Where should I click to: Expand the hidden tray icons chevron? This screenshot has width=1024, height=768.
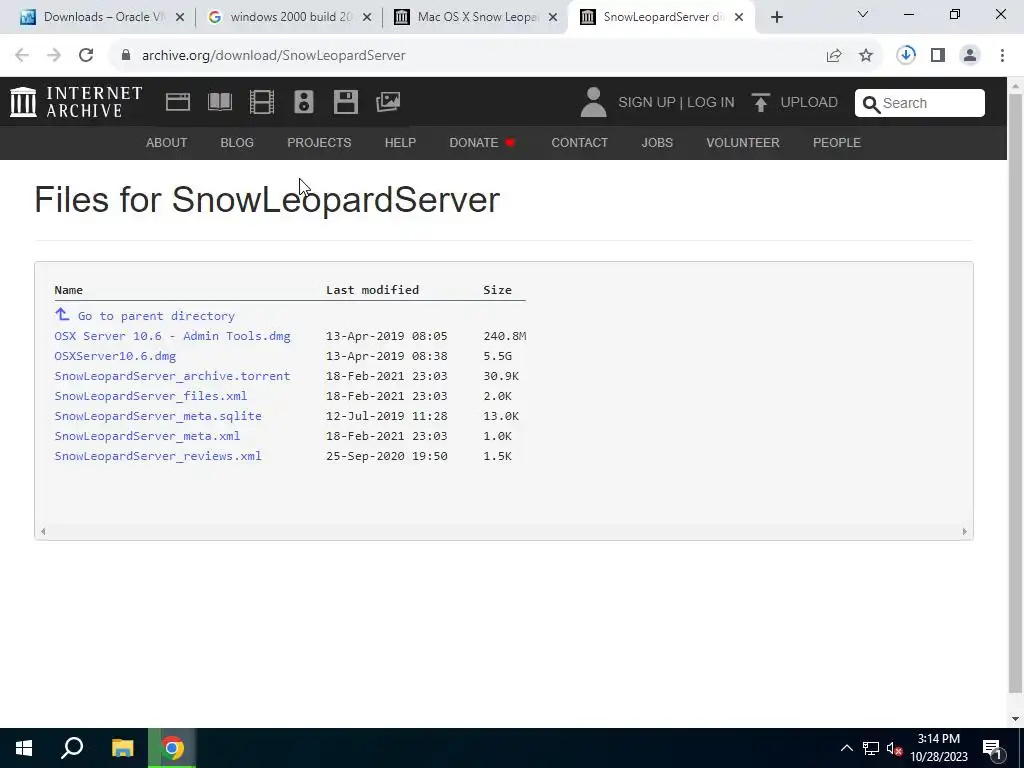pyautogui.click(x=846, y=748)
